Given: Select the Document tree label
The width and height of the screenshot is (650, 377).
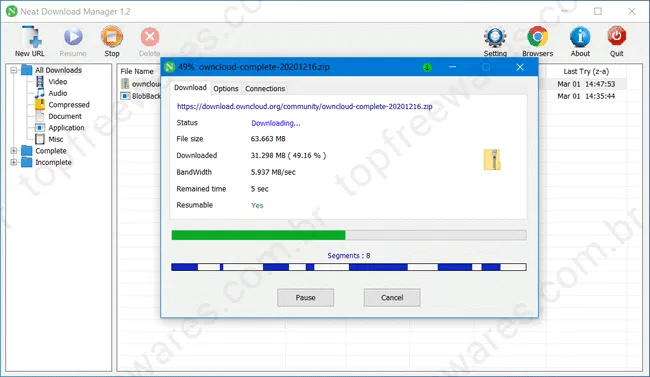Looking at the screenshot, I should click(x=65, y=116).
